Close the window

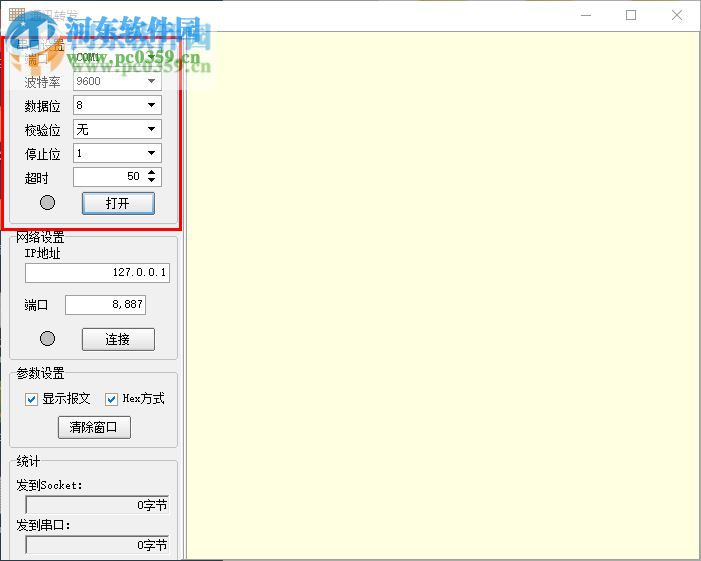click(x=677, y=15)
